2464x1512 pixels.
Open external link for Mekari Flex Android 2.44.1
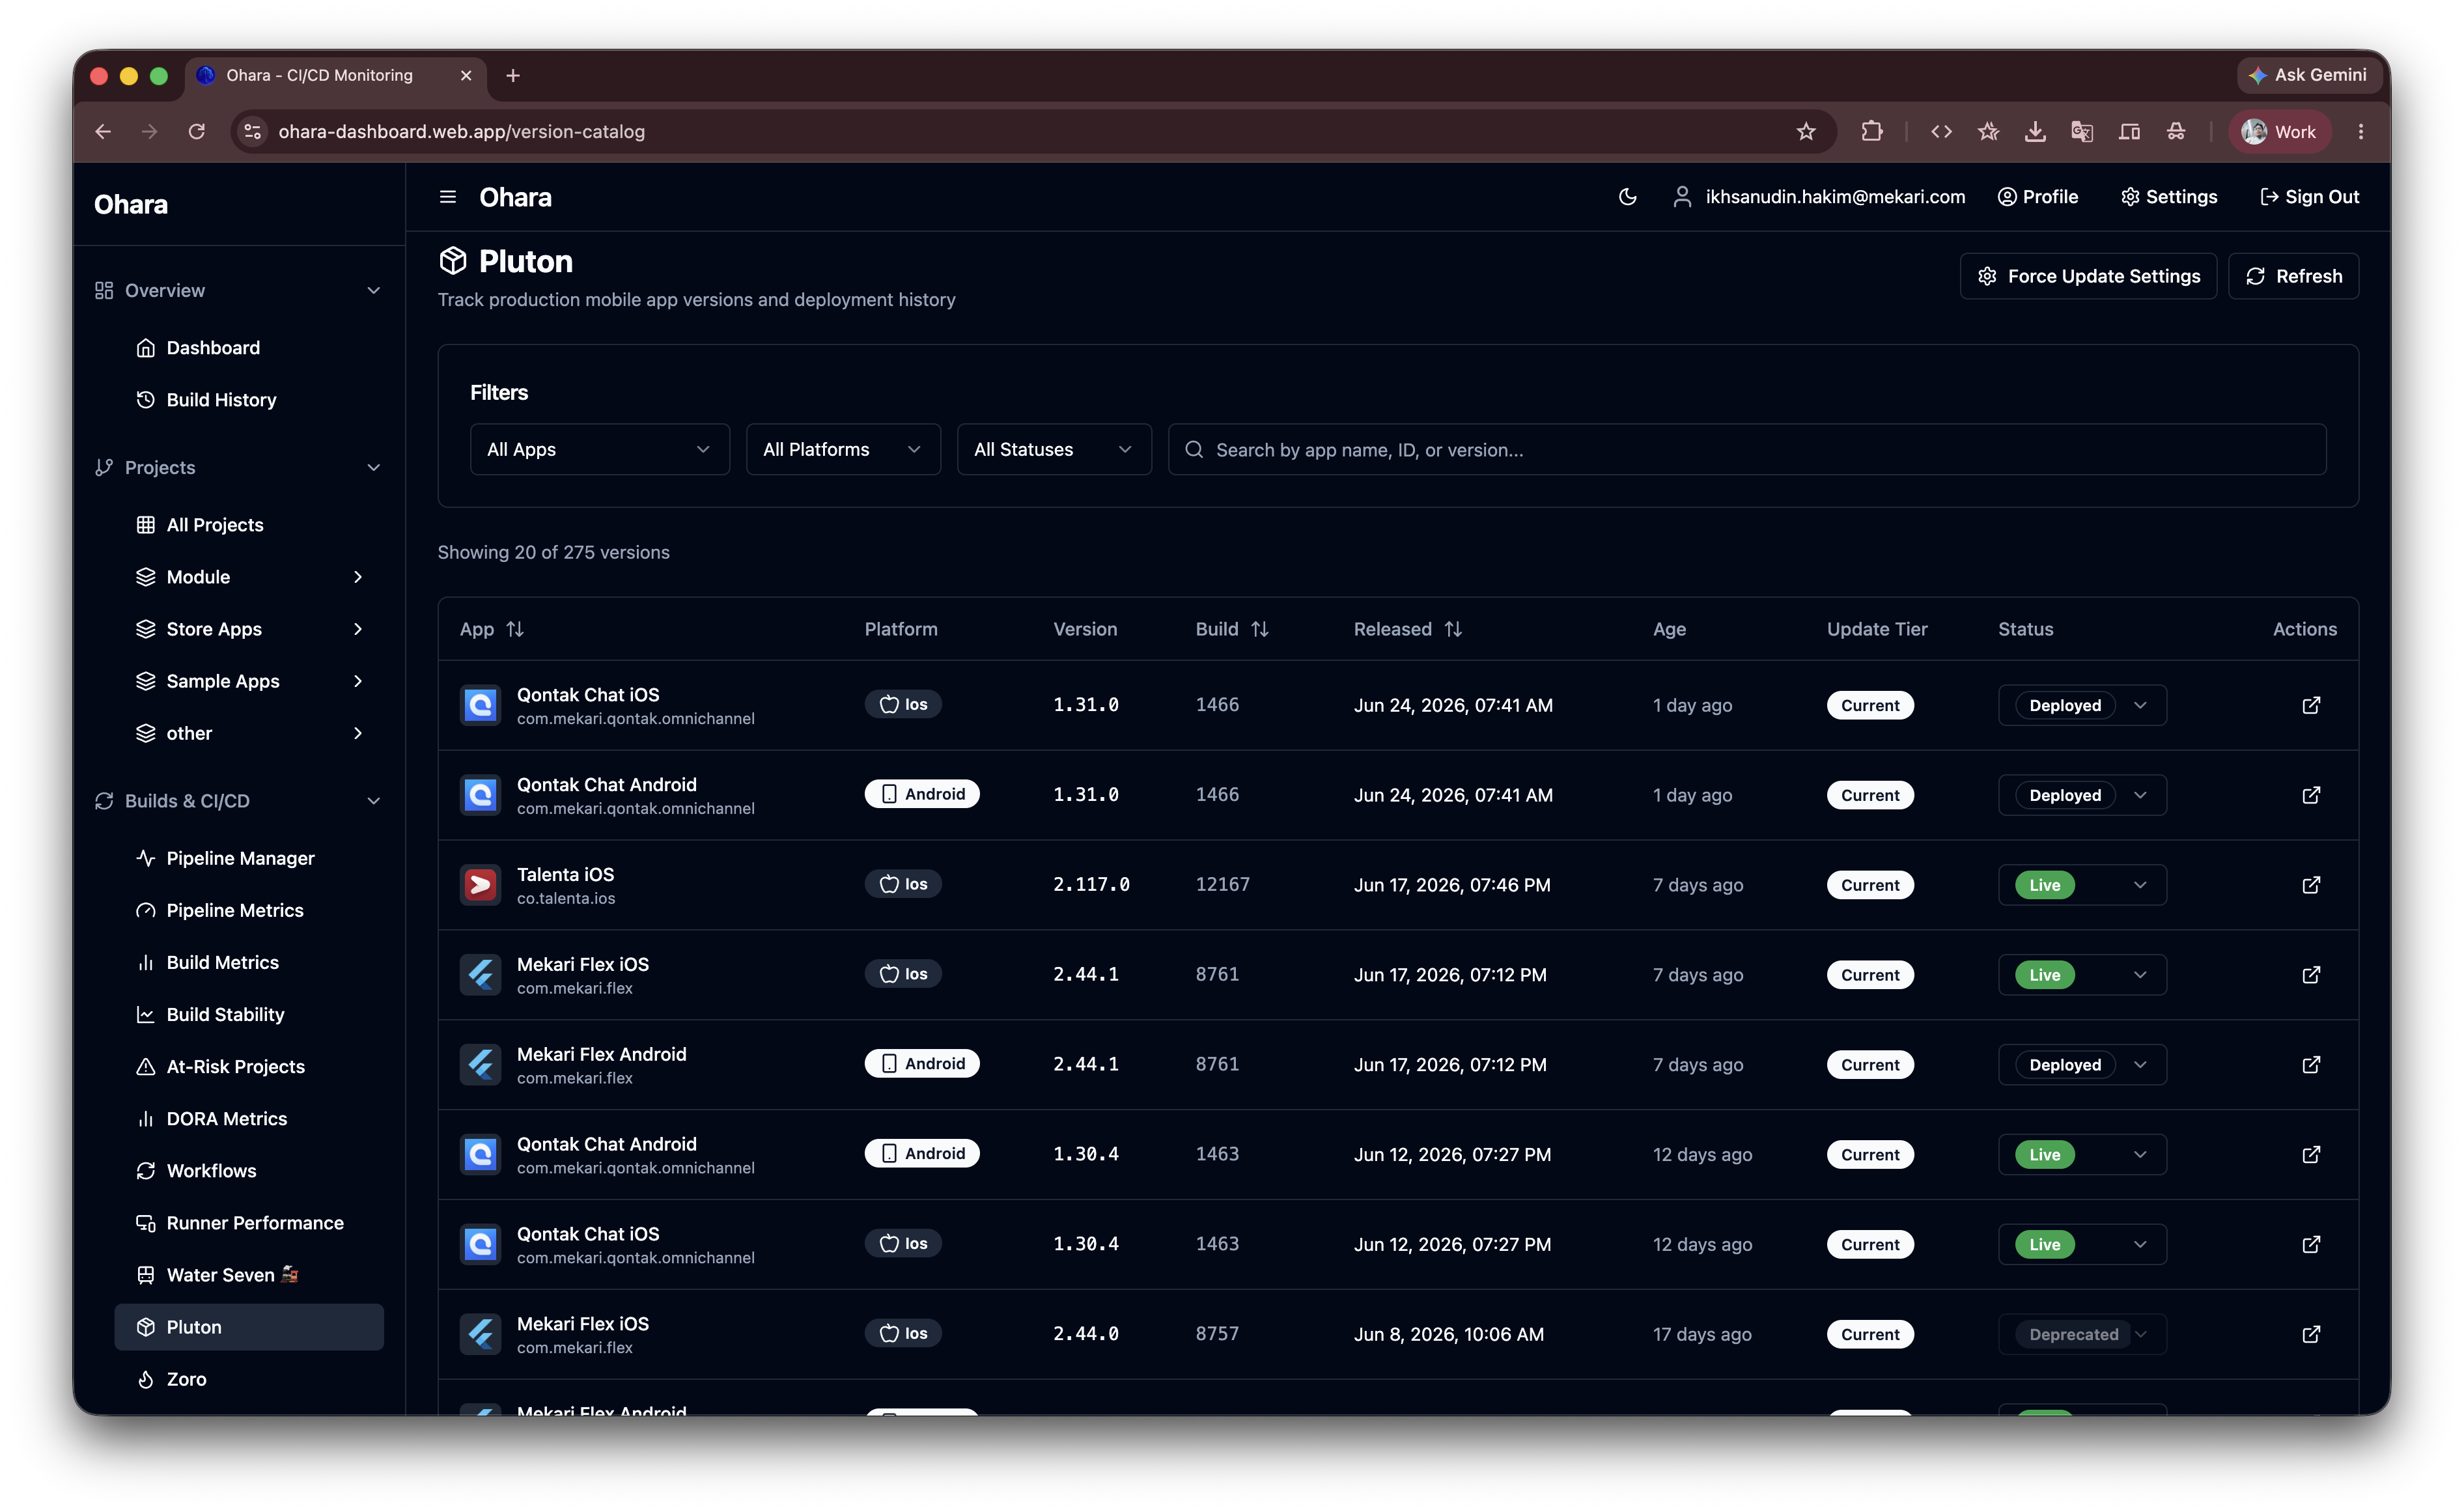coord(2310,1065)
